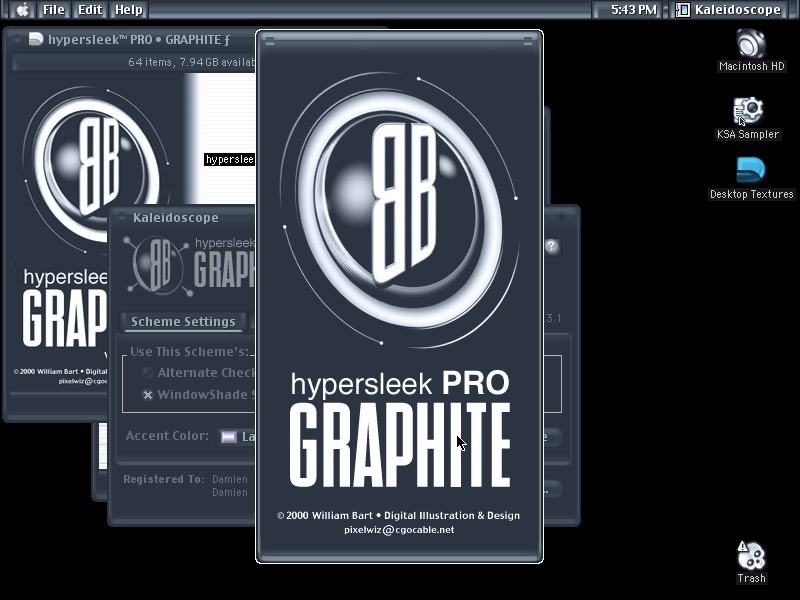Open the File menu
The image size is (800, 600).
(x=54, y=10)
